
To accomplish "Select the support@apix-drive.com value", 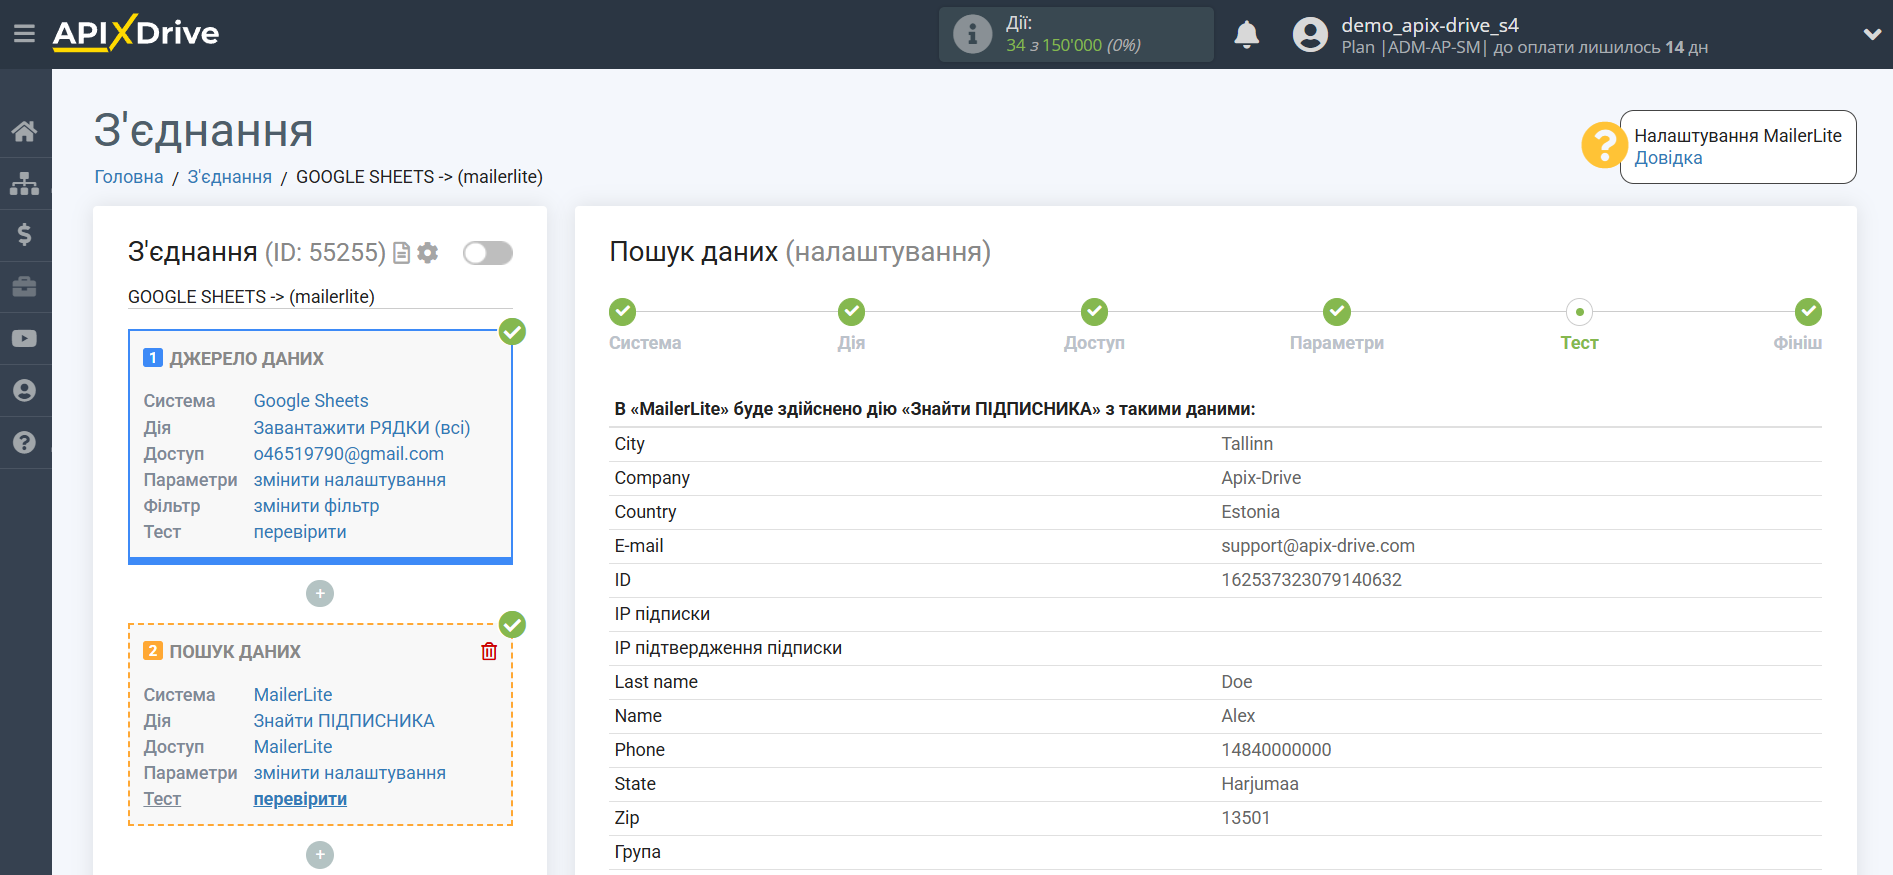I will pyautogui.click(x=1318, y=546).
